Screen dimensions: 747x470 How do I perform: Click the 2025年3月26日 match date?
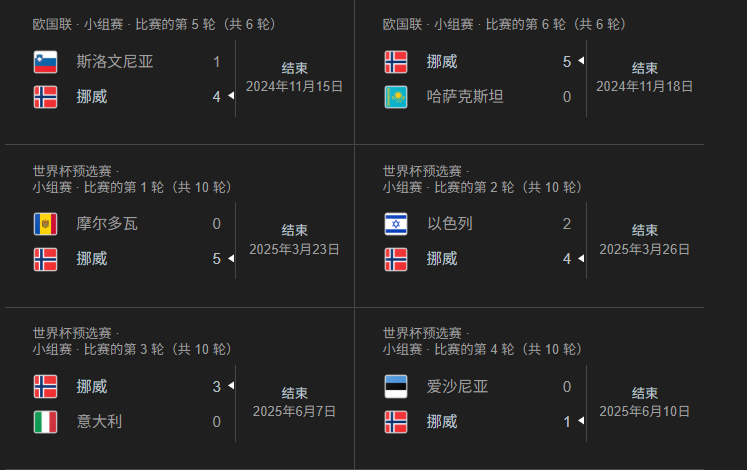pos(644,248)
